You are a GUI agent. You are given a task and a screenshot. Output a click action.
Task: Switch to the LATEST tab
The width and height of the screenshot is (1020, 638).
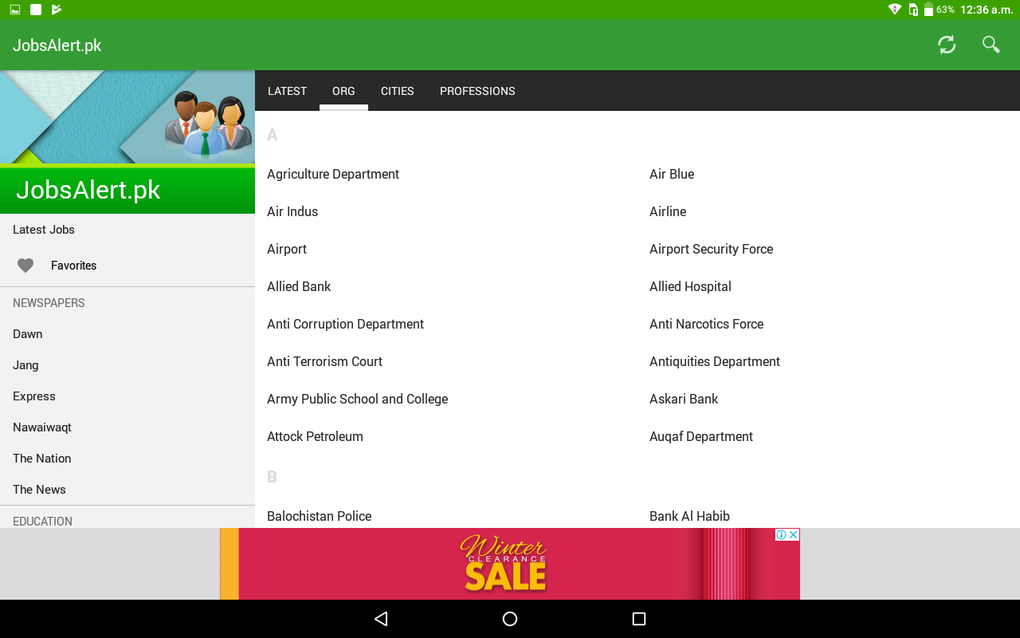pyautogui.click(x=287, y=91)
